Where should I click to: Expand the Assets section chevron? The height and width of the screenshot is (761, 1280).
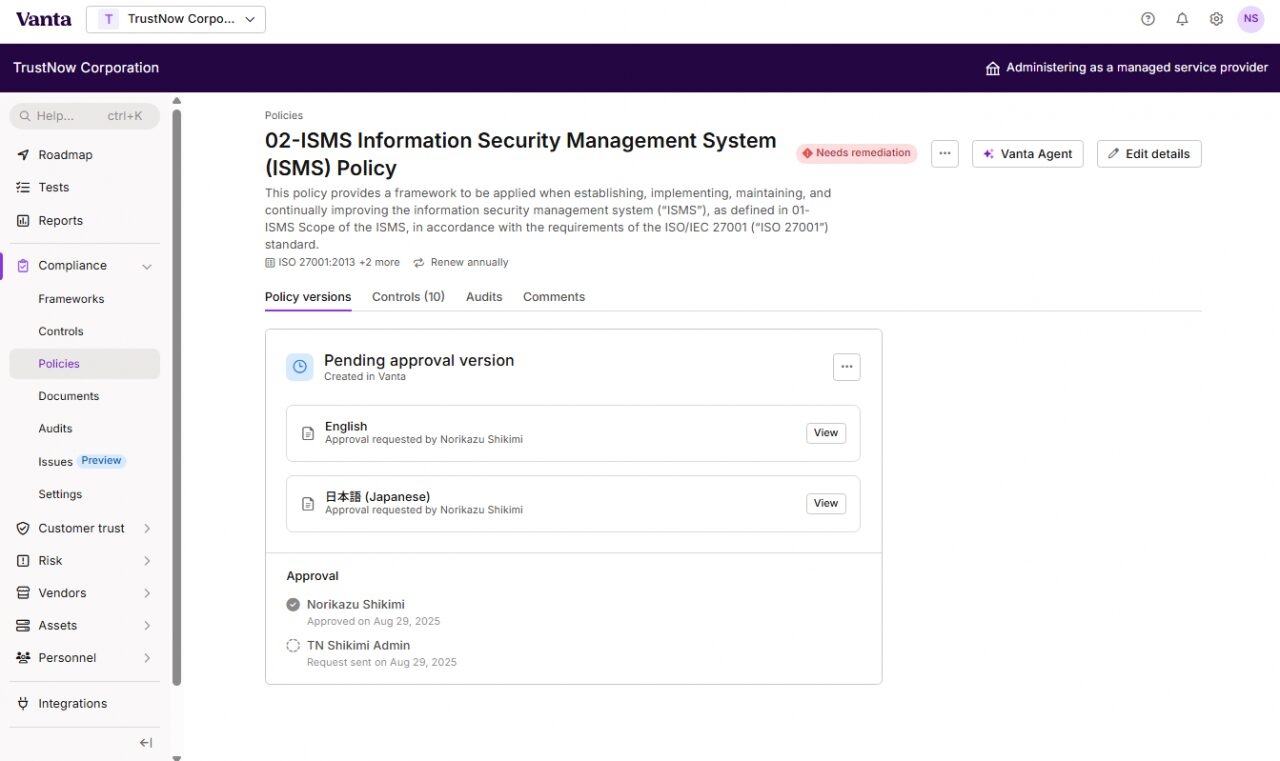(147, 625)
